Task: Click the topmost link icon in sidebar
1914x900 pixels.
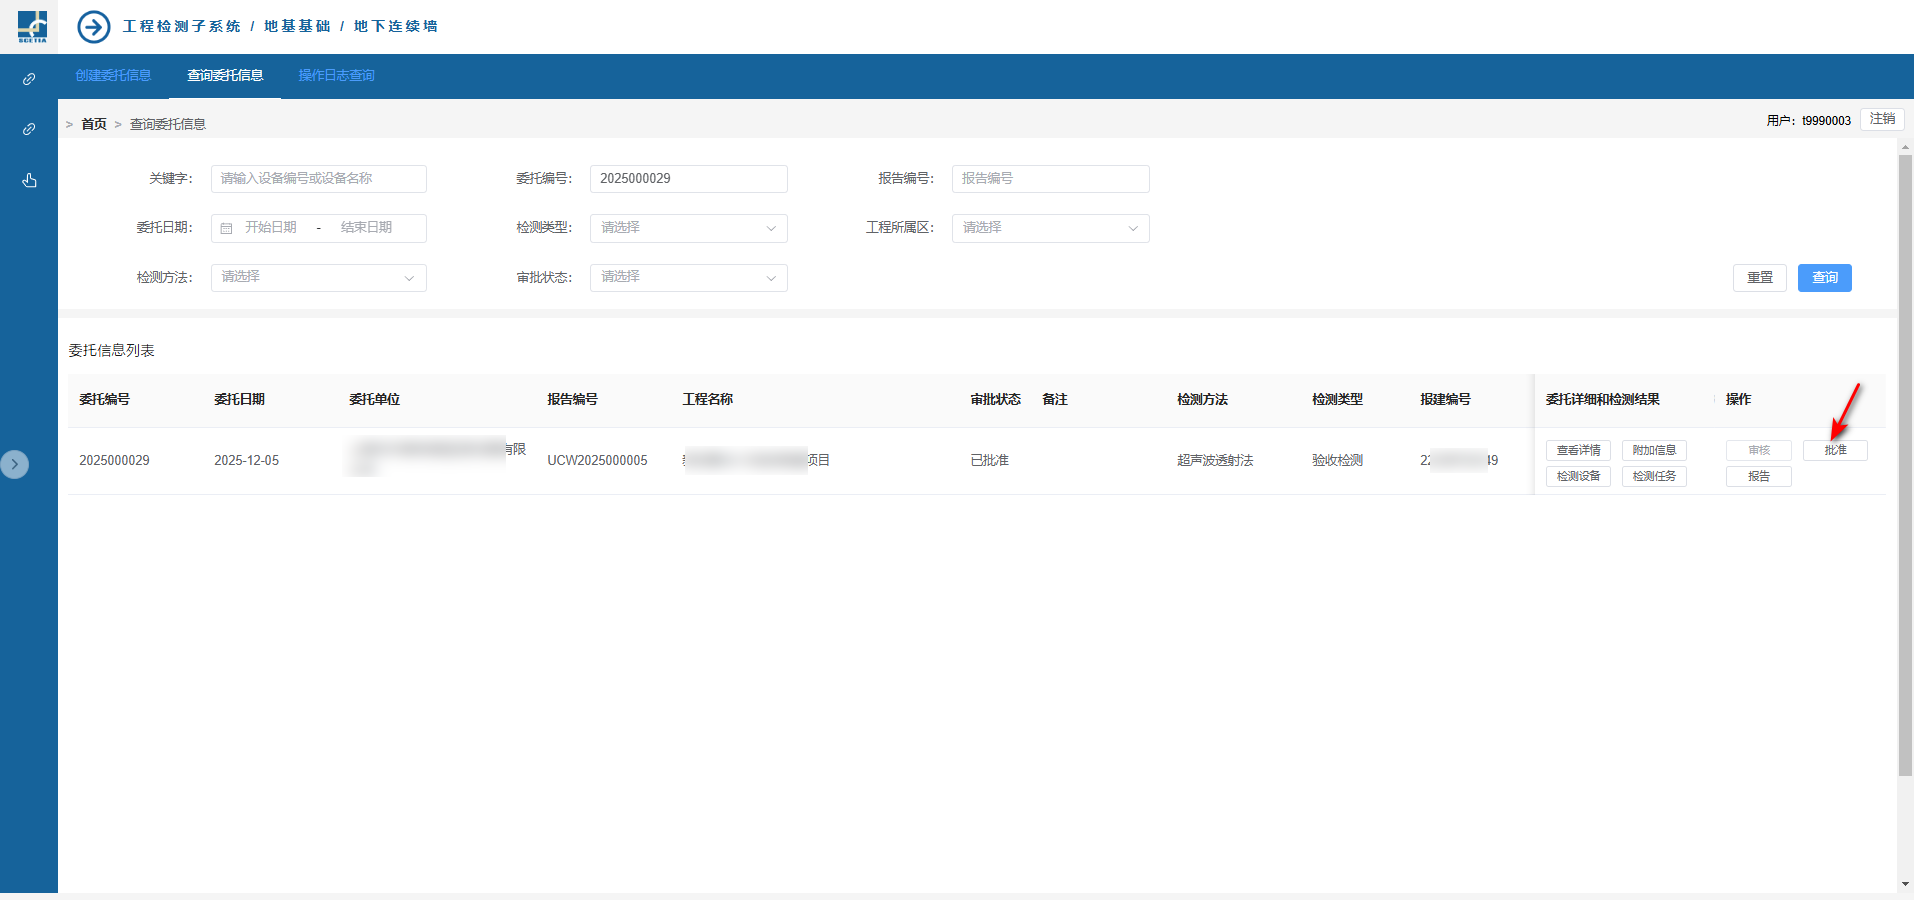Action: (x=29, y=79)
